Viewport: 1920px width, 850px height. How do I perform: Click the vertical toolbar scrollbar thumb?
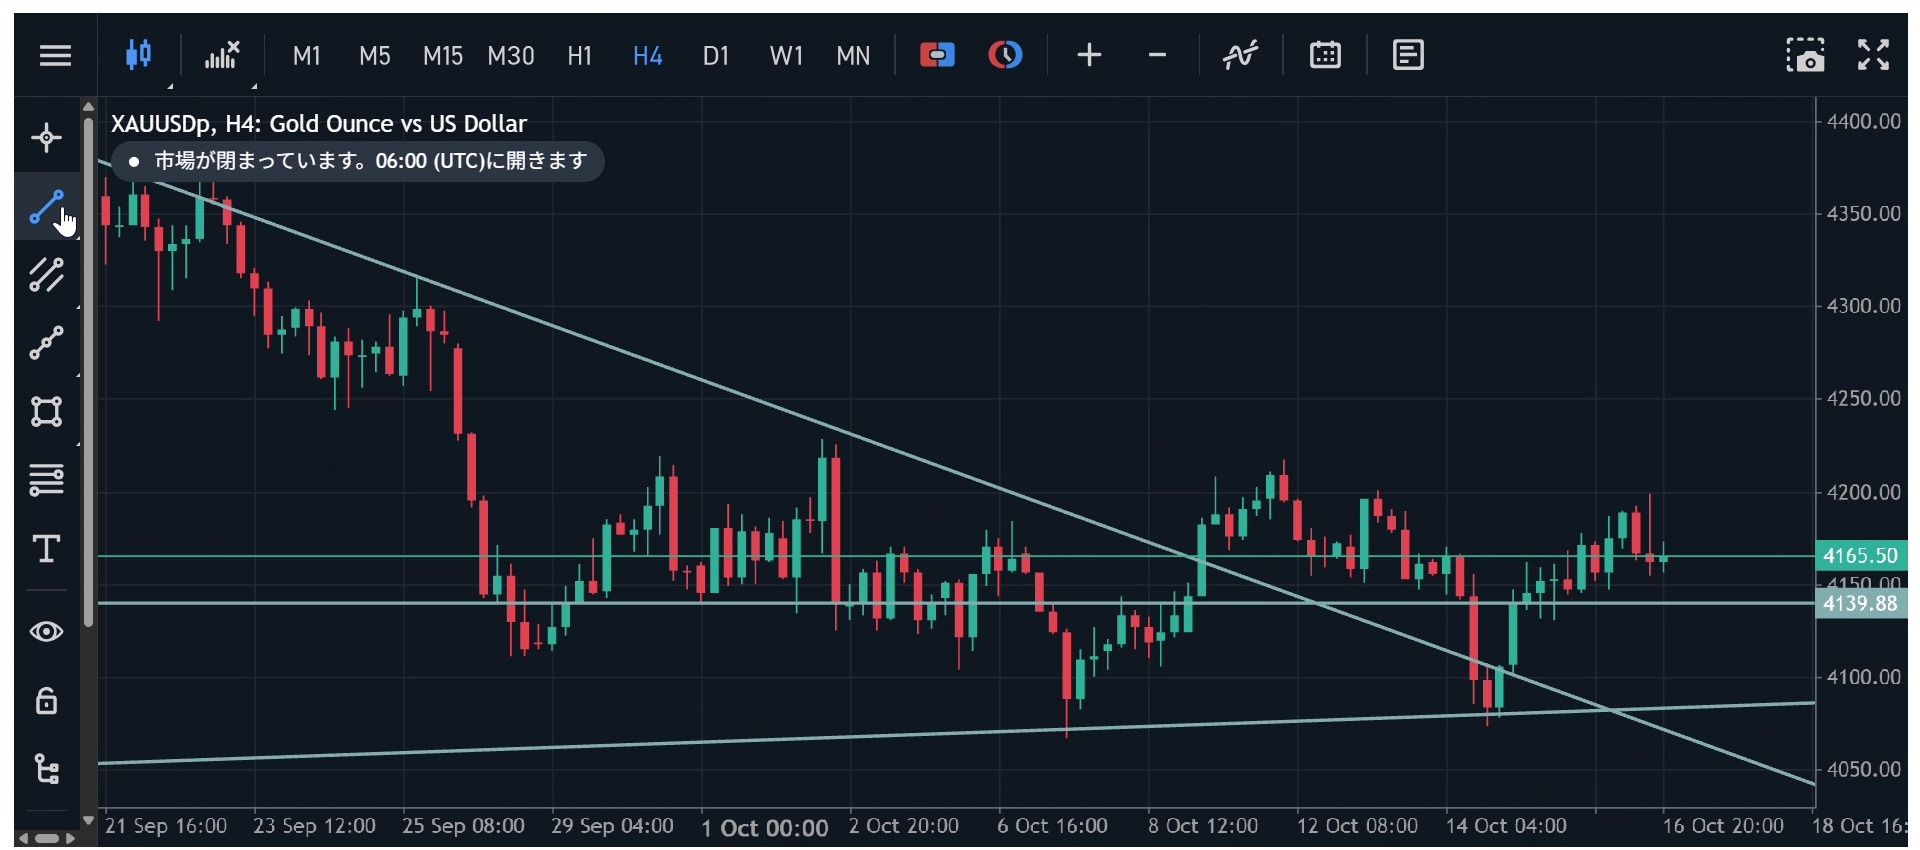pos(89,372)
